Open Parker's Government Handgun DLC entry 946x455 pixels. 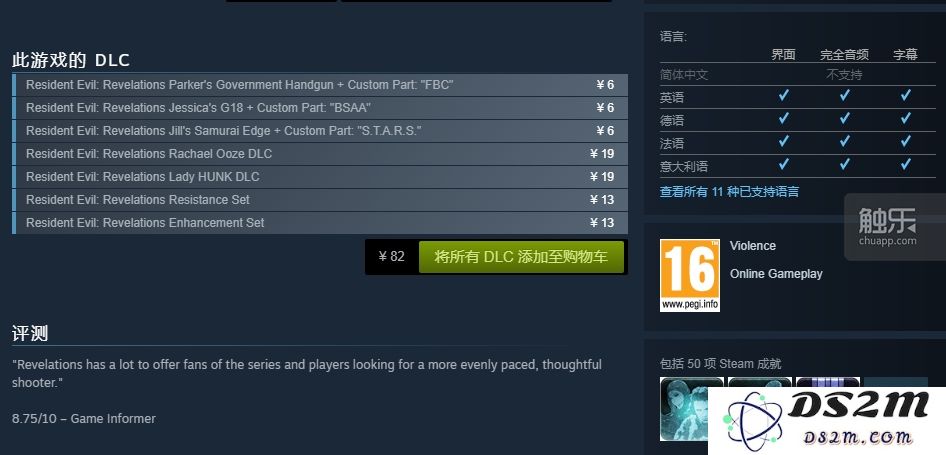[x=320, y=85]
